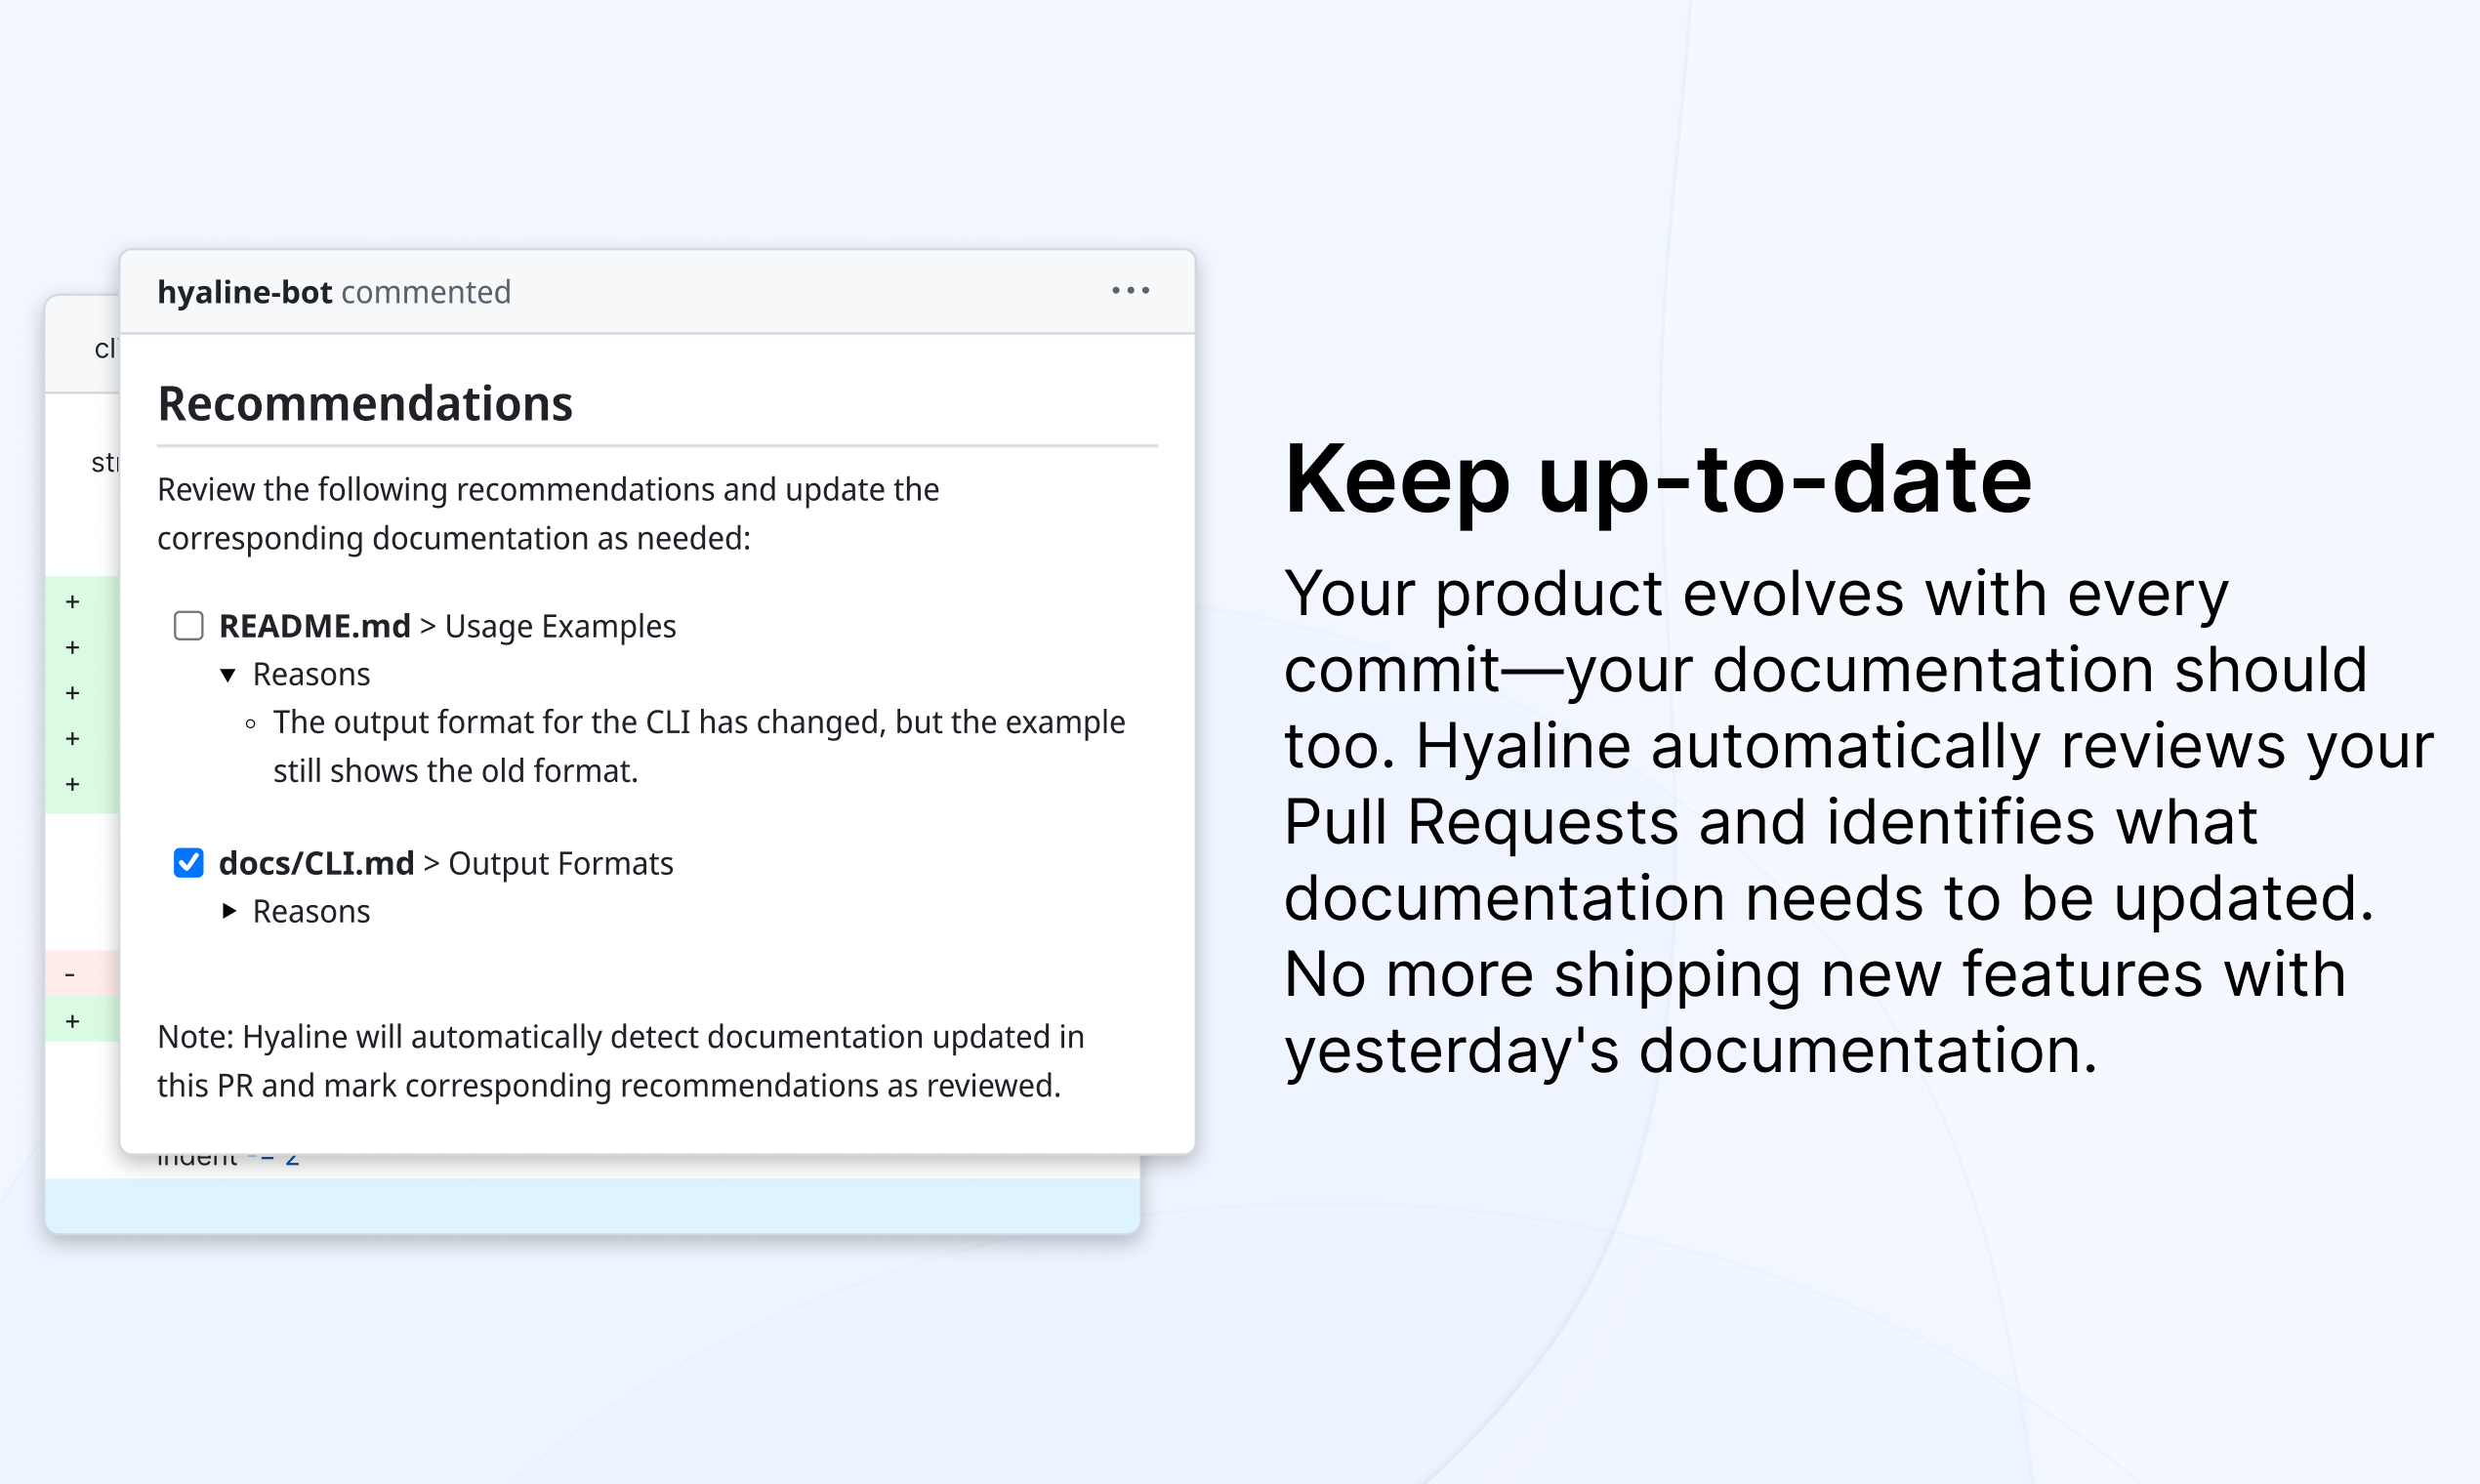
Task: Click the hyaline-bot commenter name
Action: click(x=245, y=291)
